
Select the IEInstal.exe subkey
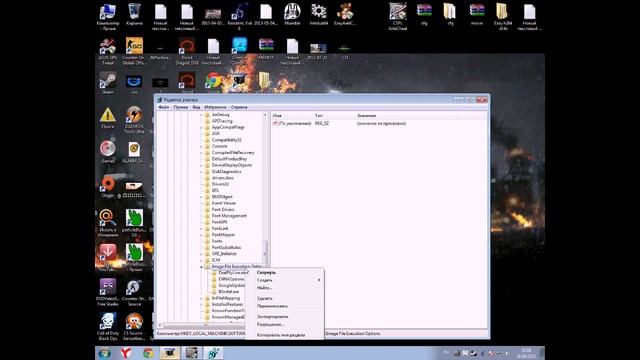coord(229,292)
